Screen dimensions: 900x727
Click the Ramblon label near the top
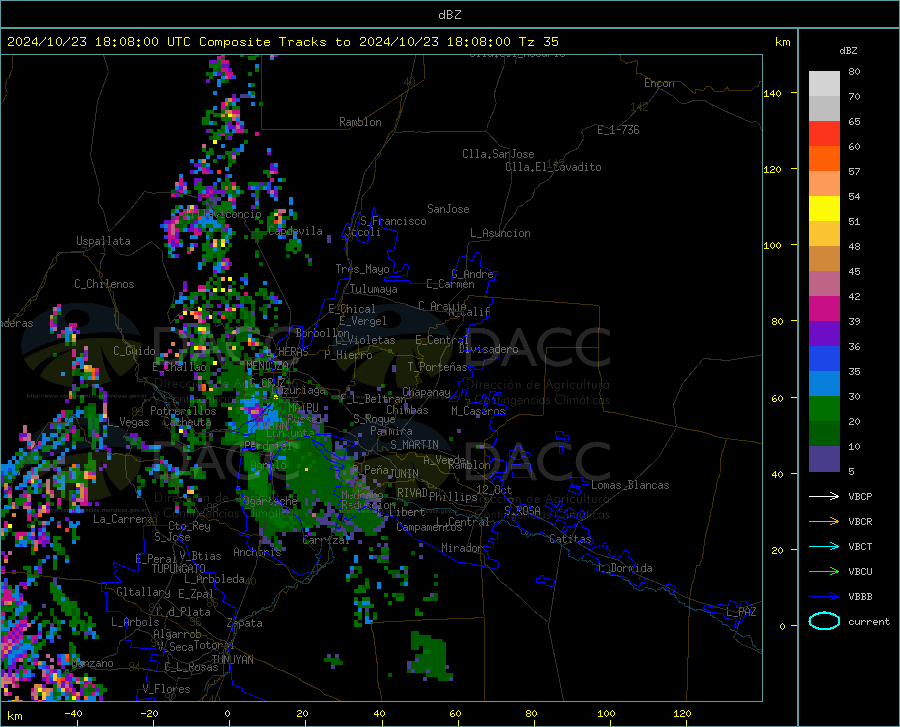360,122
